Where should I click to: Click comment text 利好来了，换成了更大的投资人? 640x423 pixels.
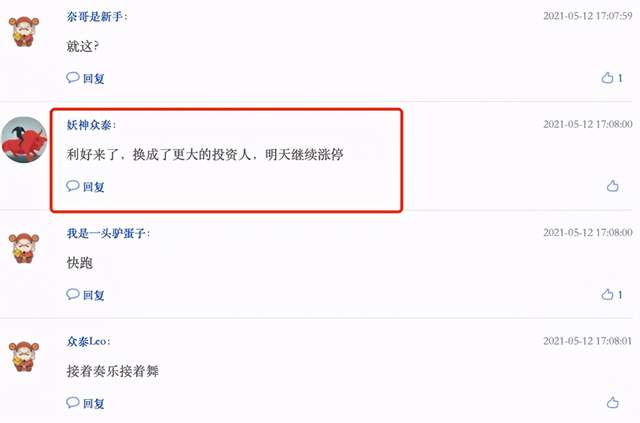(x=158, y=154)
